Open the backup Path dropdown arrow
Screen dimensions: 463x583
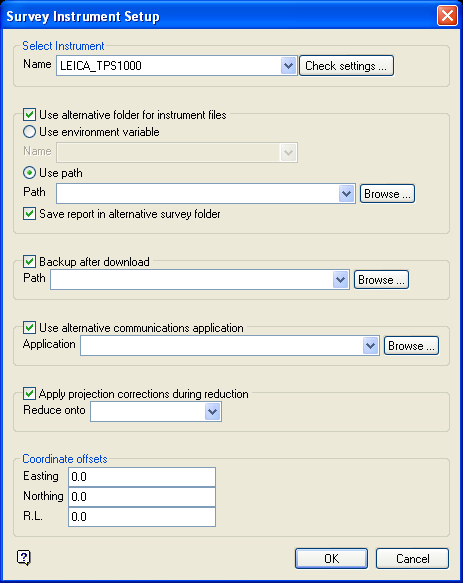[x=341, y=280]
